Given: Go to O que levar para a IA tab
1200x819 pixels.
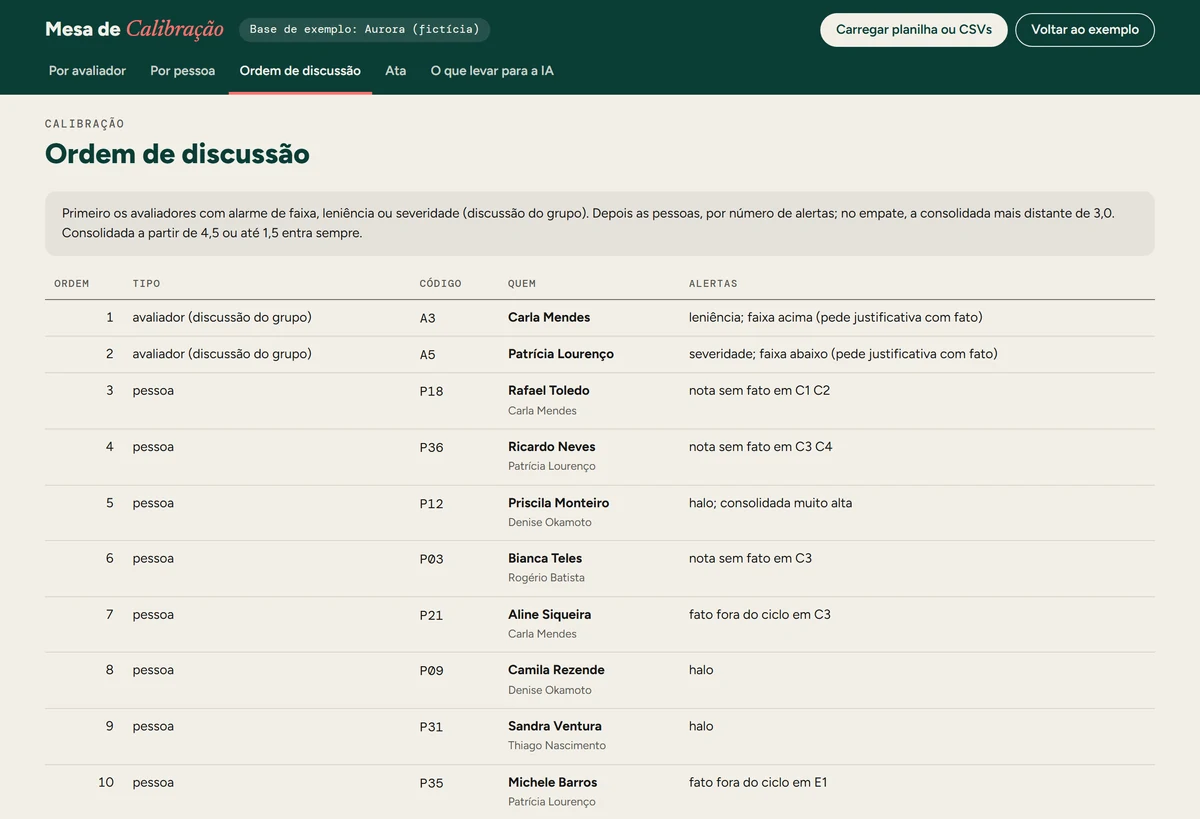Looking at the screenshot, I should point(492,71).
